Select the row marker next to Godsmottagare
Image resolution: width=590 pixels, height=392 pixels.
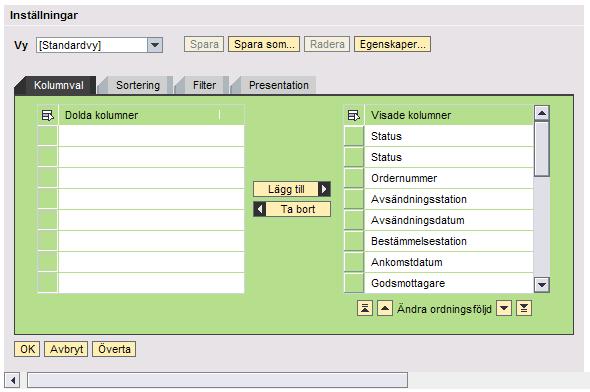(354, 283)
